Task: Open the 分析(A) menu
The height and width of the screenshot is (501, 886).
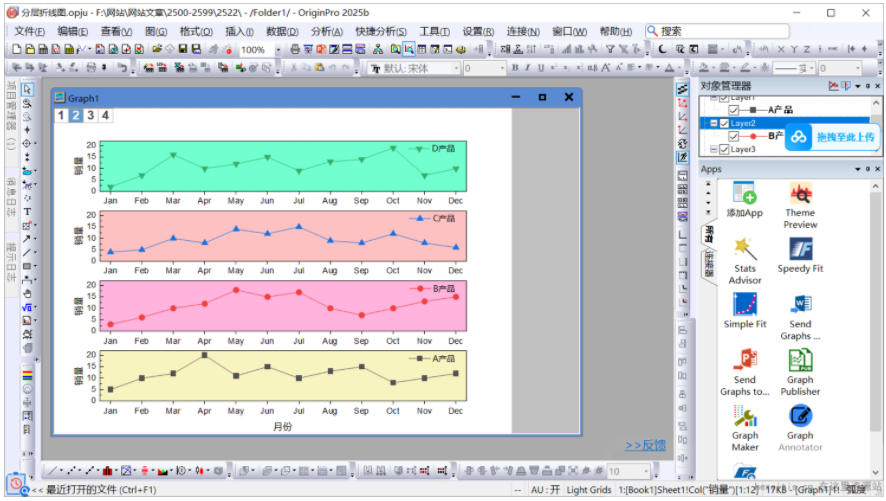Action: click(x=327, y=31)
